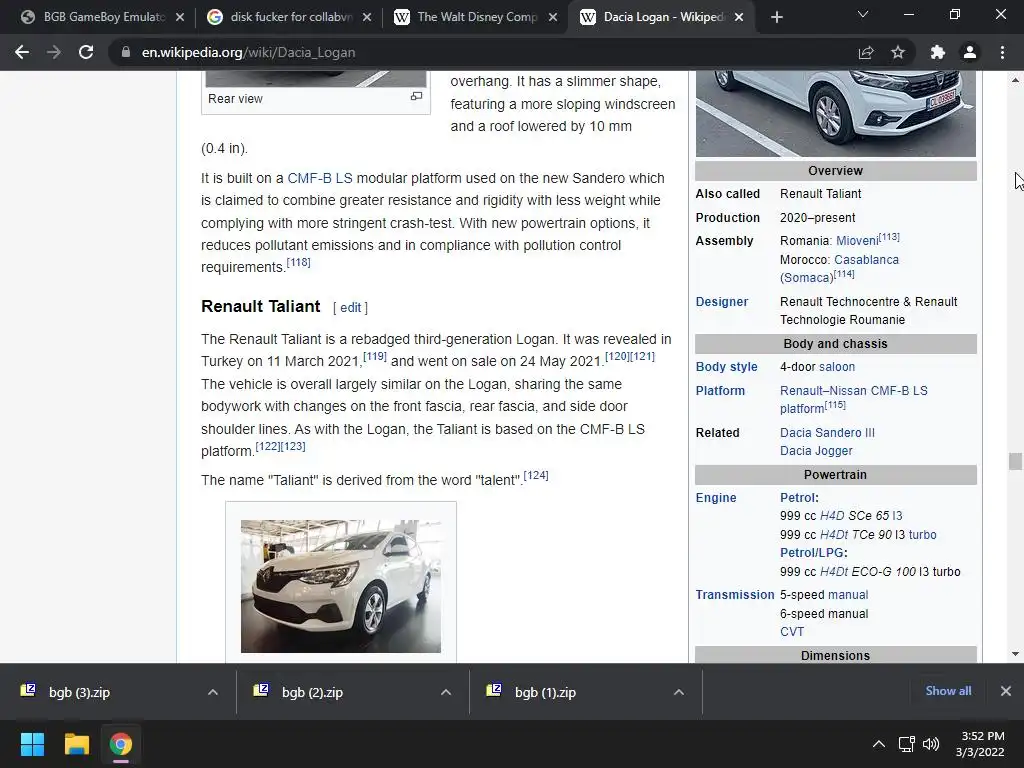Click the address bar URL

point(248,52)
